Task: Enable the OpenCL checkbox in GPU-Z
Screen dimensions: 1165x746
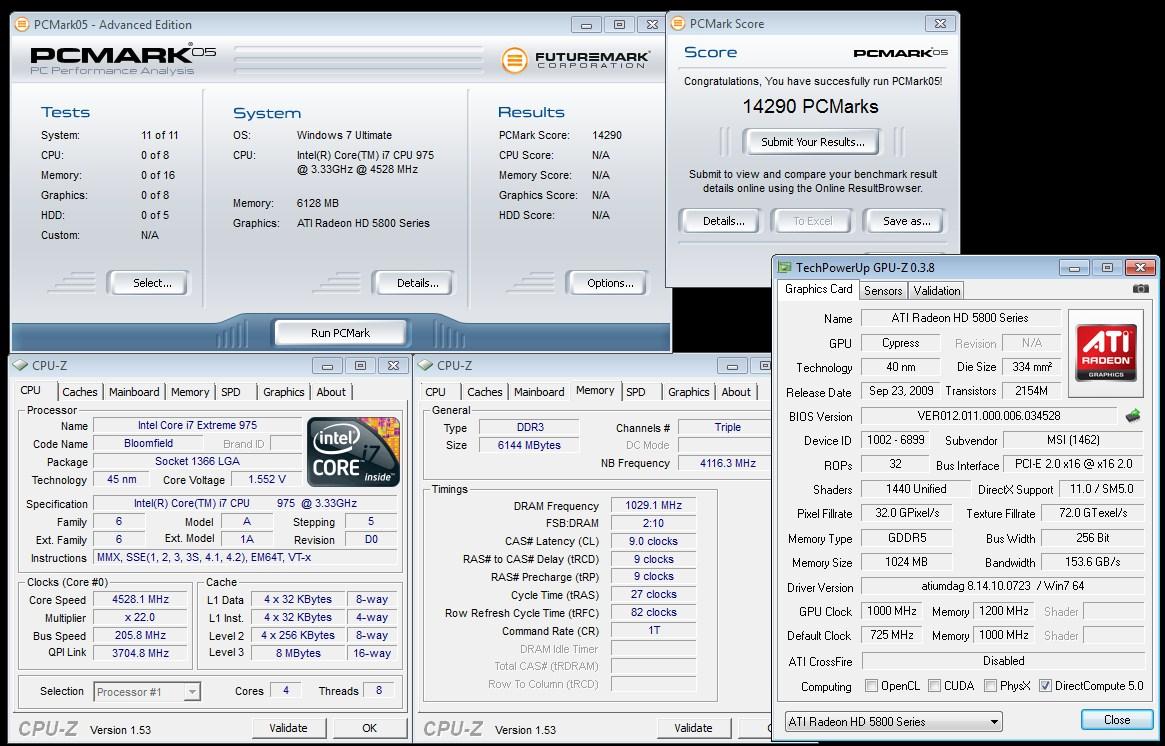Action: pyautogui.click(x=872, y=686)
